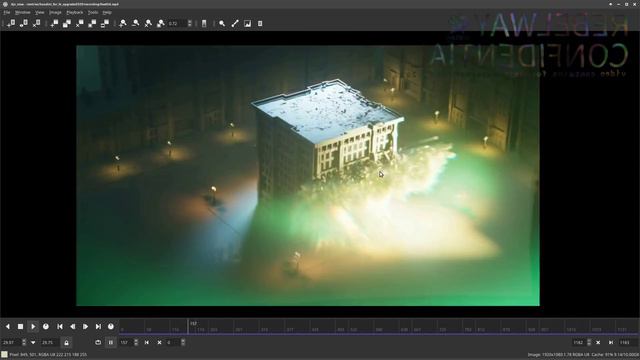Open the histogram tool icon
The image size is (640, 360).
[x=247, y=23]
